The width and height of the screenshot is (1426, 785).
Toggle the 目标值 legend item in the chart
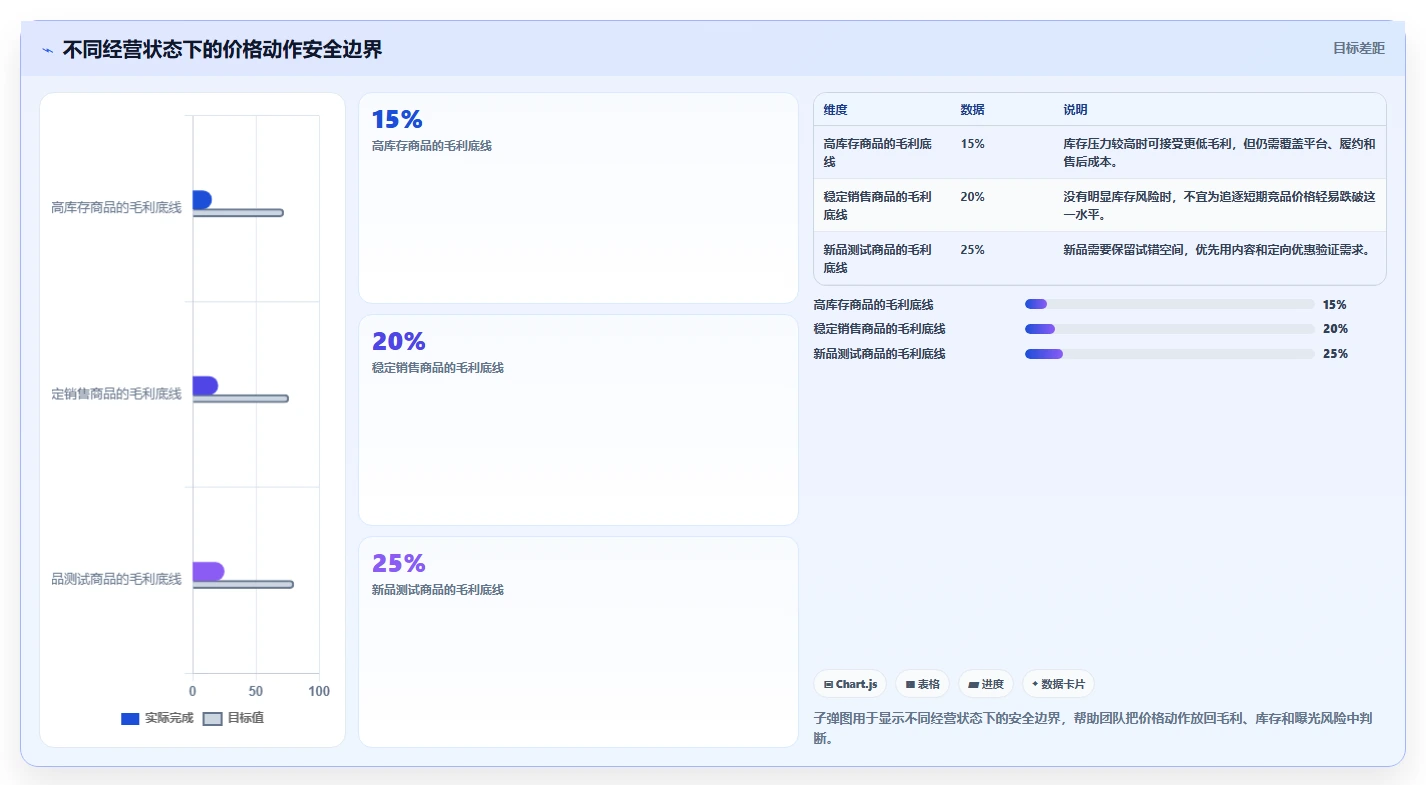tap(234, 718)
